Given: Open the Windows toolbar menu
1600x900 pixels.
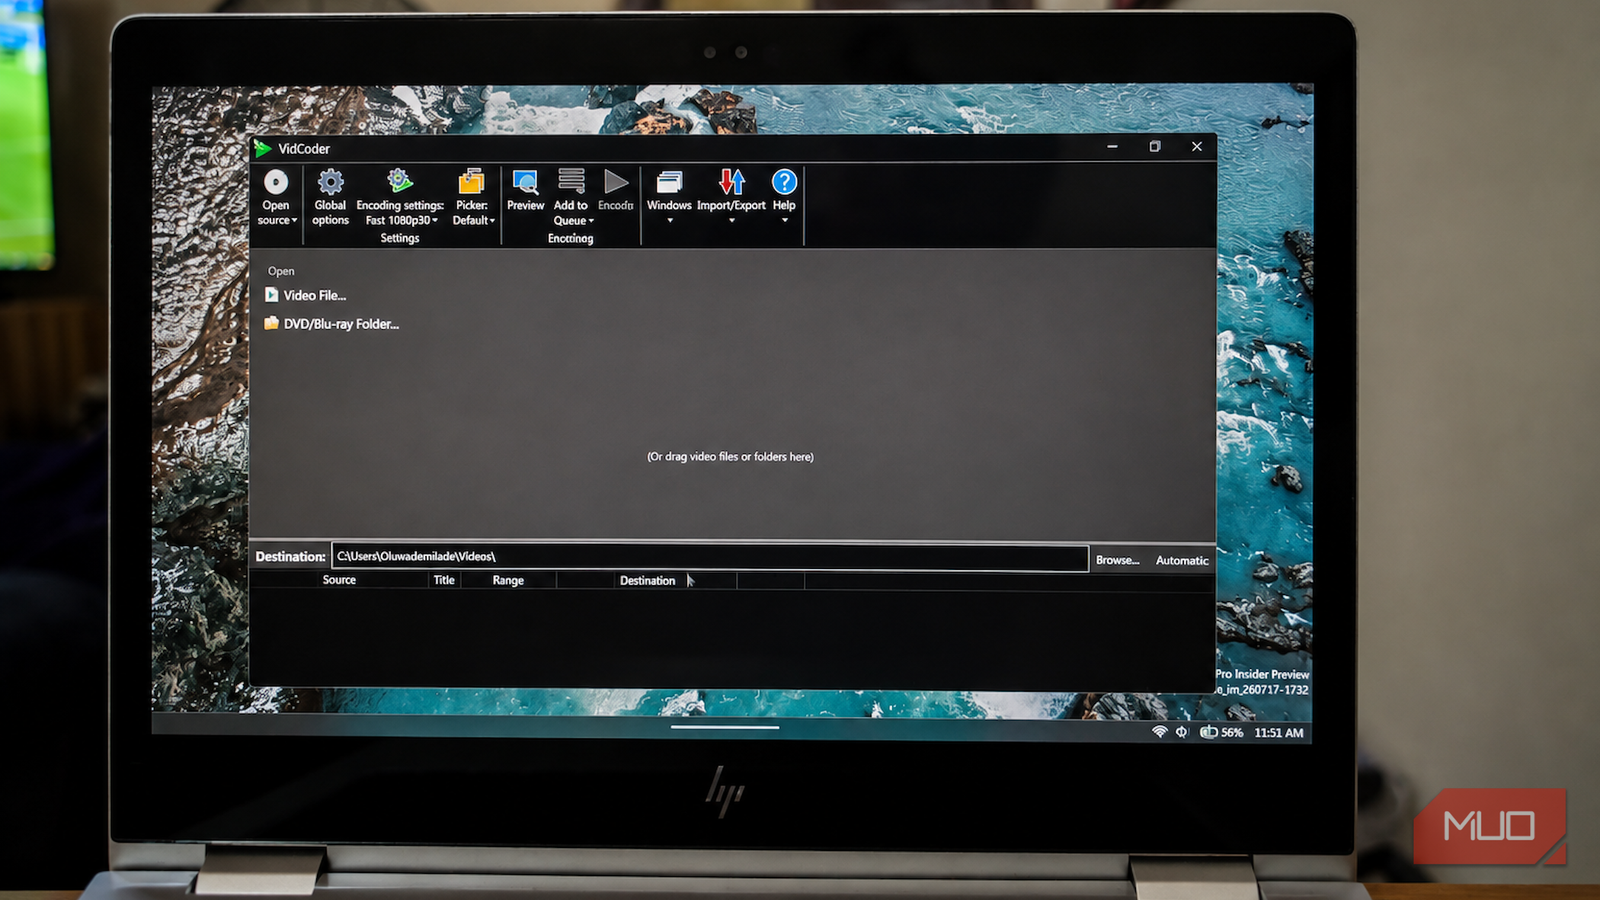Looking at the screenshot, I should click(x=669, y=196).
